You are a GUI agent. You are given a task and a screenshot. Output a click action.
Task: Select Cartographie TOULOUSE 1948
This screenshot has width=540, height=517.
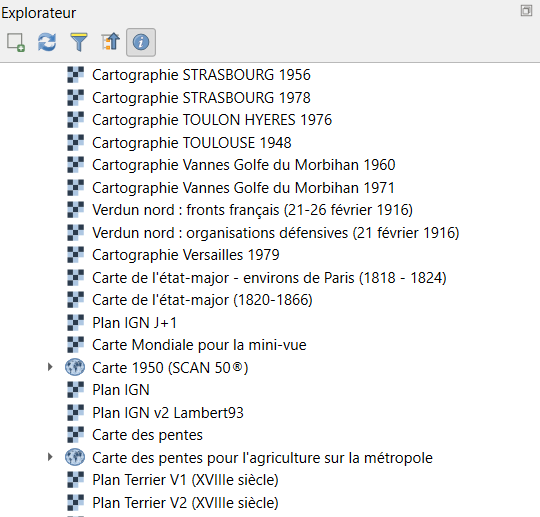click(192, 143)
